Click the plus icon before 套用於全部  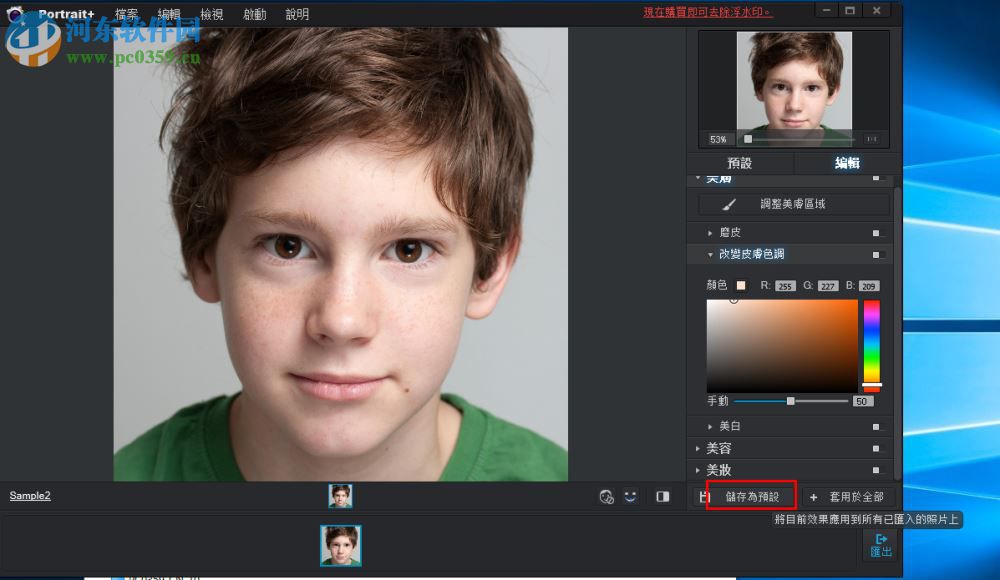[814, 496]
